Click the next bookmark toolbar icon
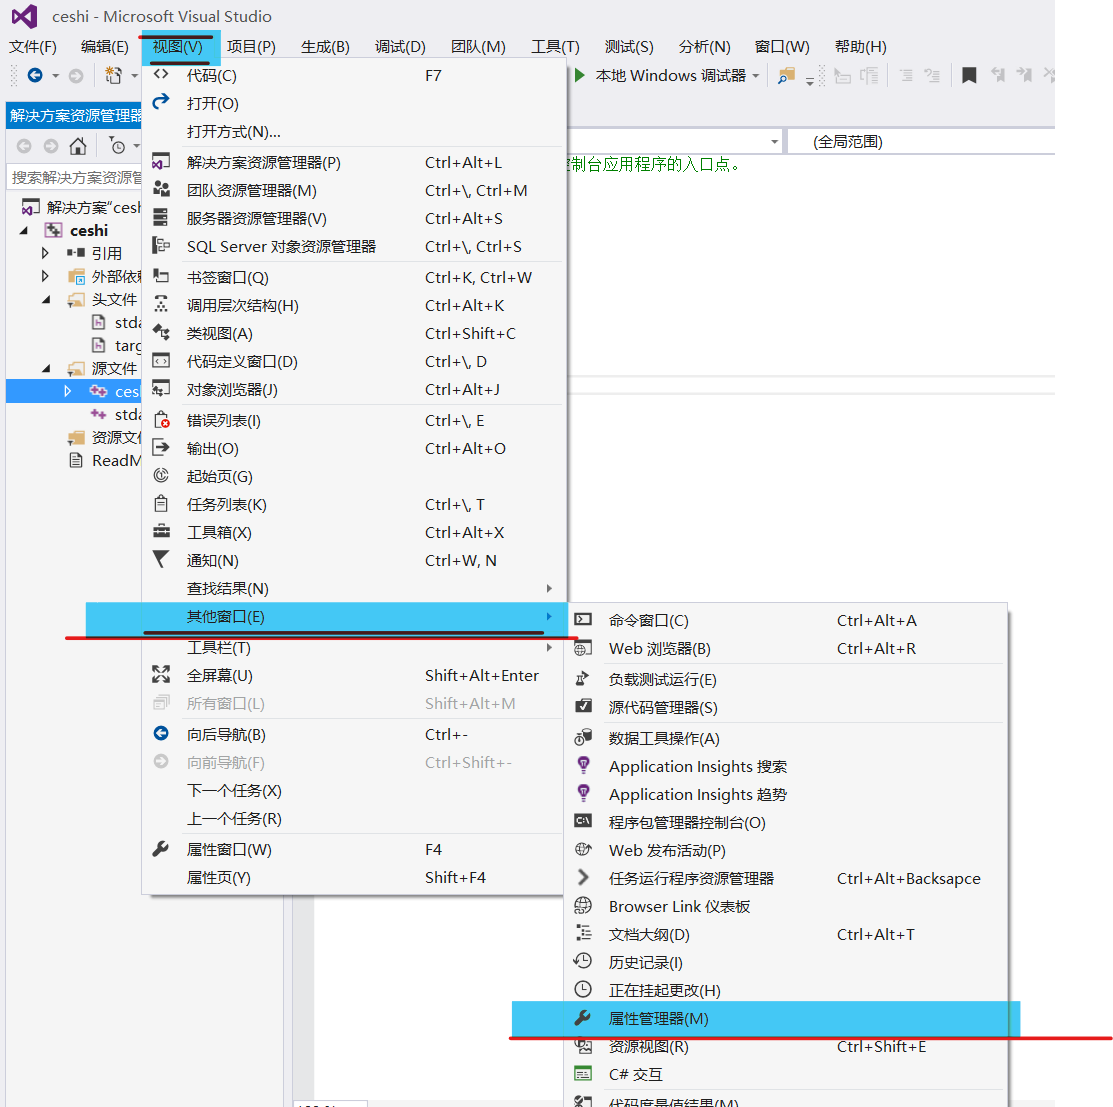The height and width of the screenshot is (1107, 1113). click(1022, 75)
